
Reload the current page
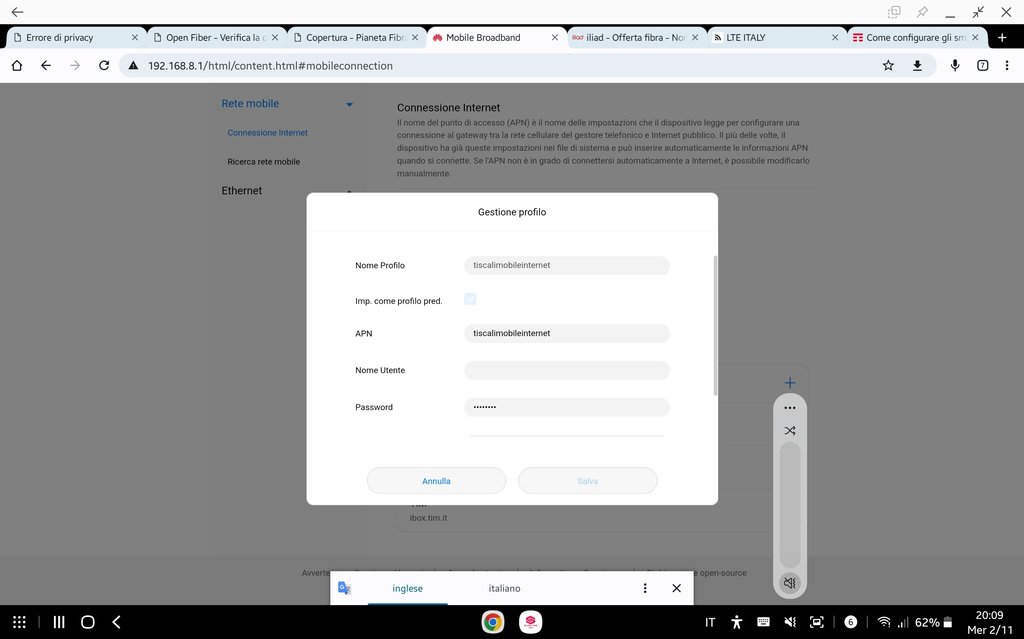(104, 65)
